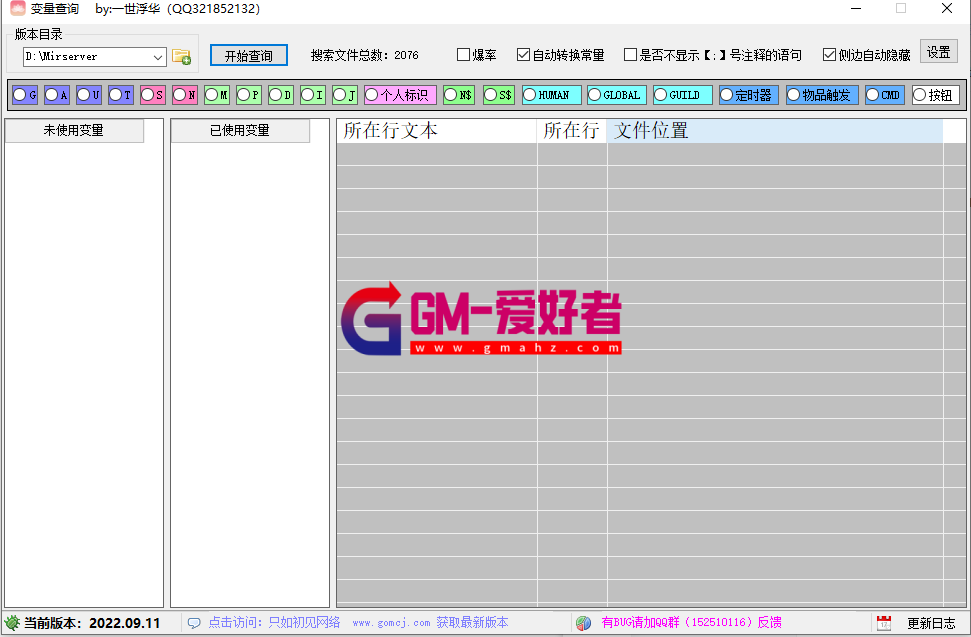The image size is (971, 637).
Task: Sort by 所在行文本 column header
Action: (x=437, y=131)
